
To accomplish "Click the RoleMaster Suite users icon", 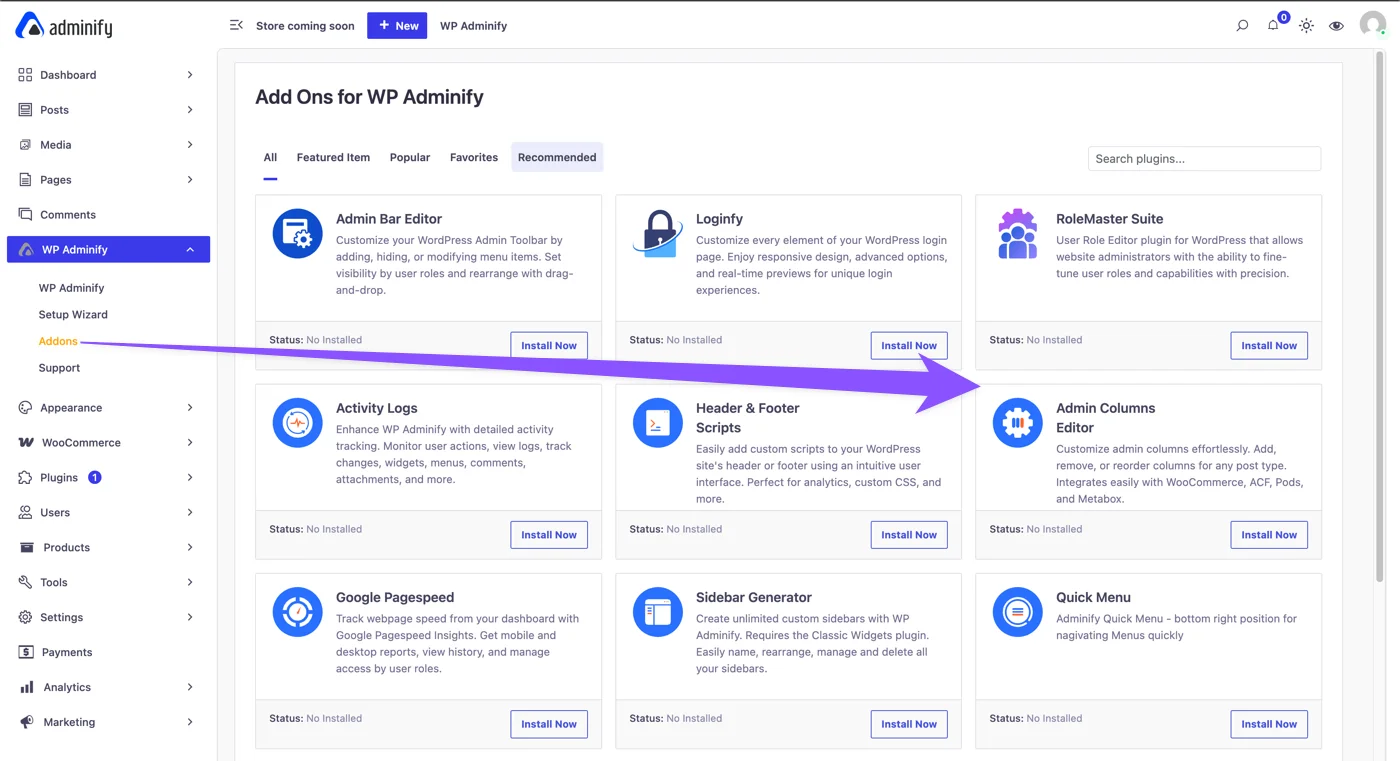I will pyautogui.click(x=1017, y=232).
